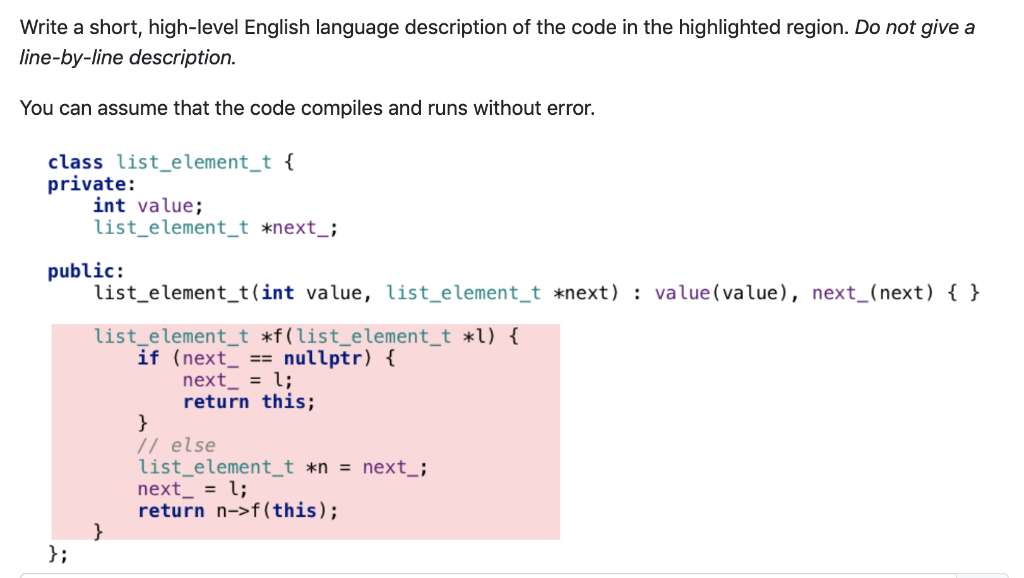
Task: Click the "// else" comment
Action: 176,445
